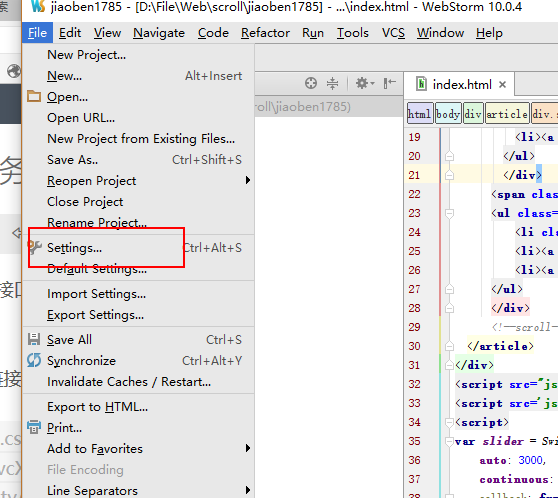Choose New Project from Existing Files...
Viewport: 558px width, 498px height.
tap(138, 139)
